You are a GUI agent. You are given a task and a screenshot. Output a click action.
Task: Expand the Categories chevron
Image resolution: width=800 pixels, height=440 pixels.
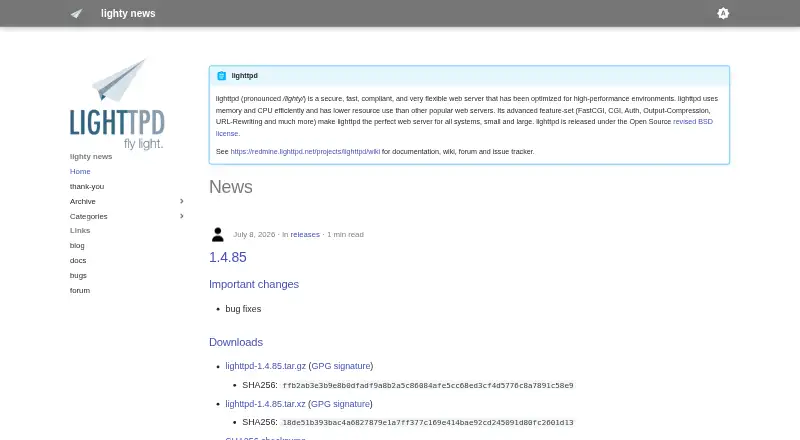[x=182, y=216]
